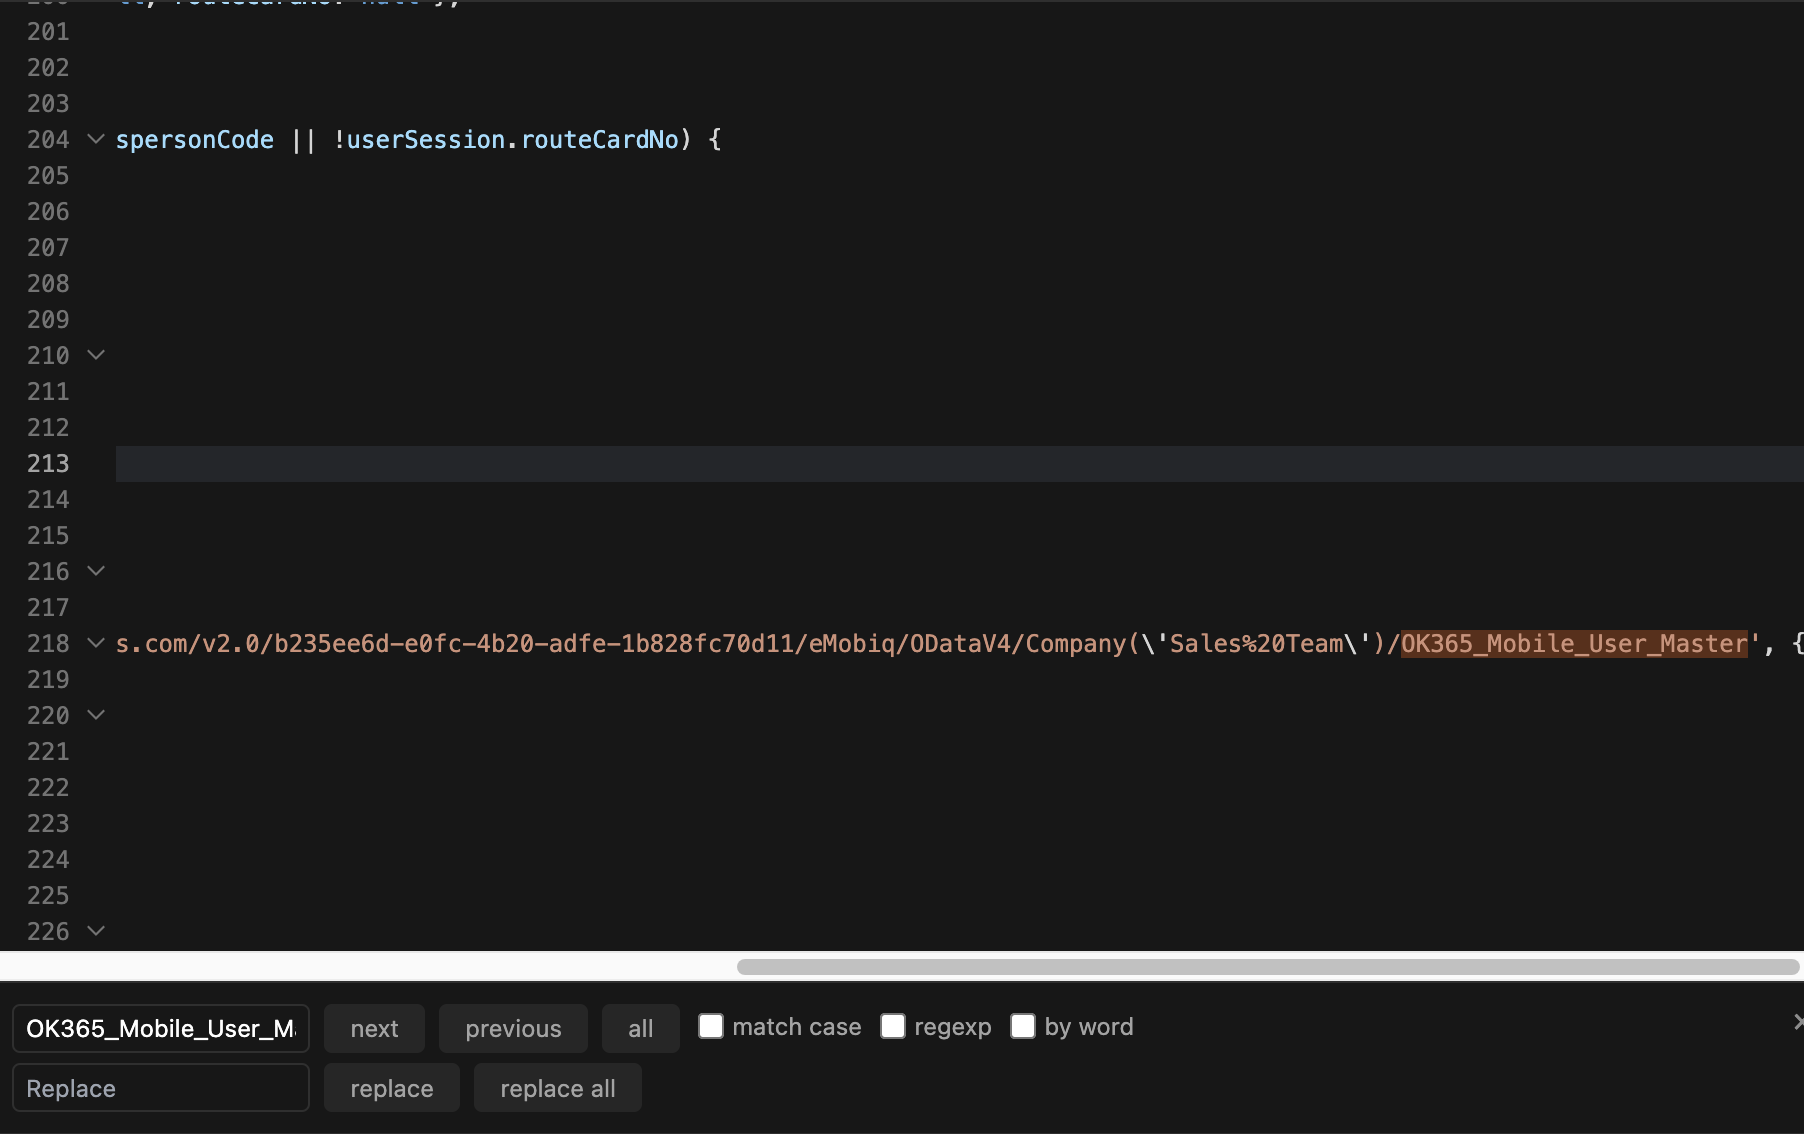Click the highlighted OK365_Mobile_User_Master match
Image resolution: width=1804 pixels, height=1134 pixels.
(x=1574, y=644)
